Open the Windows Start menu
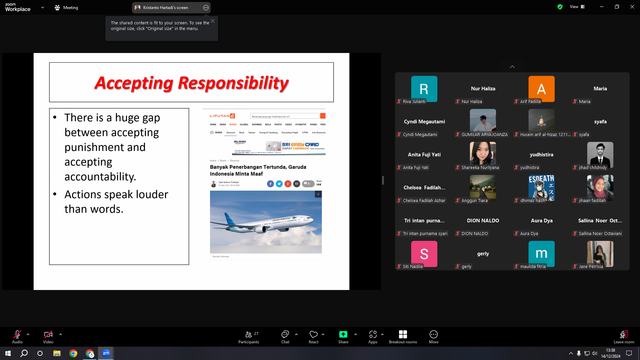 tap(8, 353)
